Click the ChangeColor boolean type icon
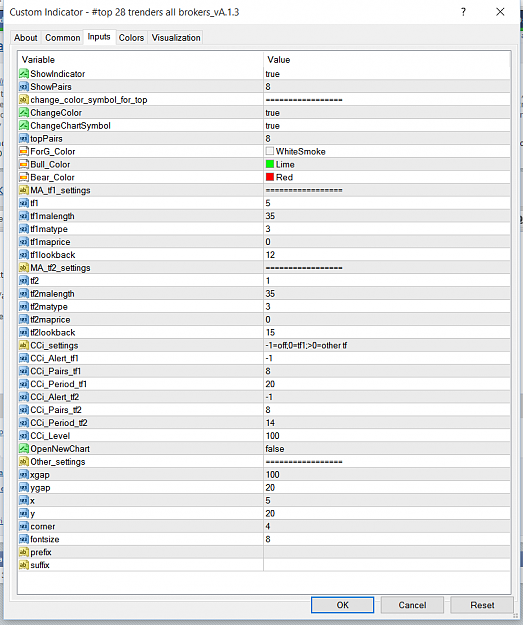 point(24,112)
